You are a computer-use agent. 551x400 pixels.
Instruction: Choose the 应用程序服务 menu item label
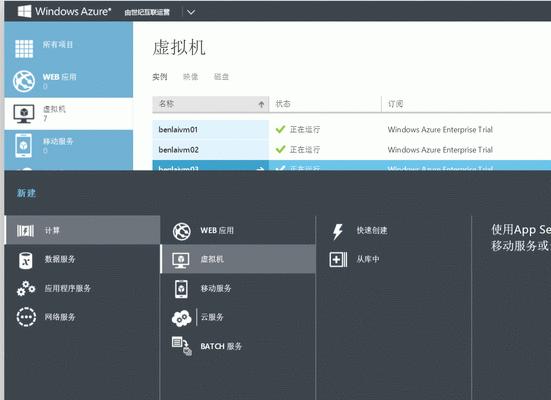68,289
